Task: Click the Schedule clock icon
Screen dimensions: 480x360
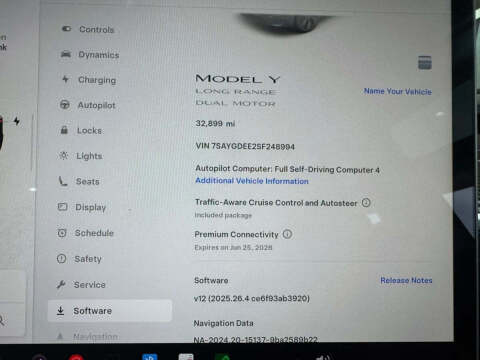Action: coord(62,233)
